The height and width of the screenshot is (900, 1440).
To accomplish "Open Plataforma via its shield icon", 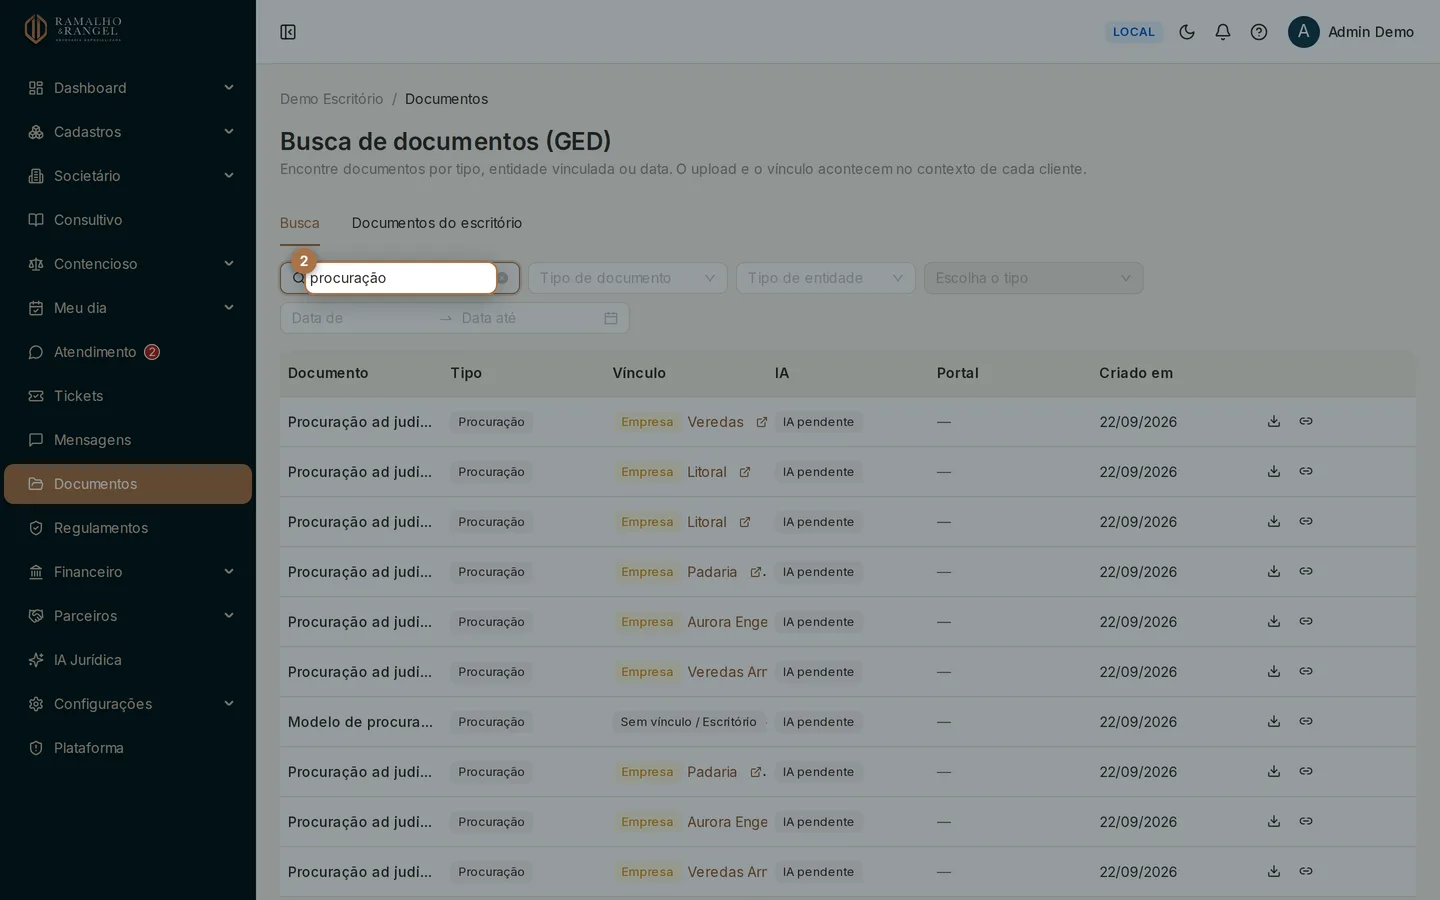I will click(x=36, y=748).
